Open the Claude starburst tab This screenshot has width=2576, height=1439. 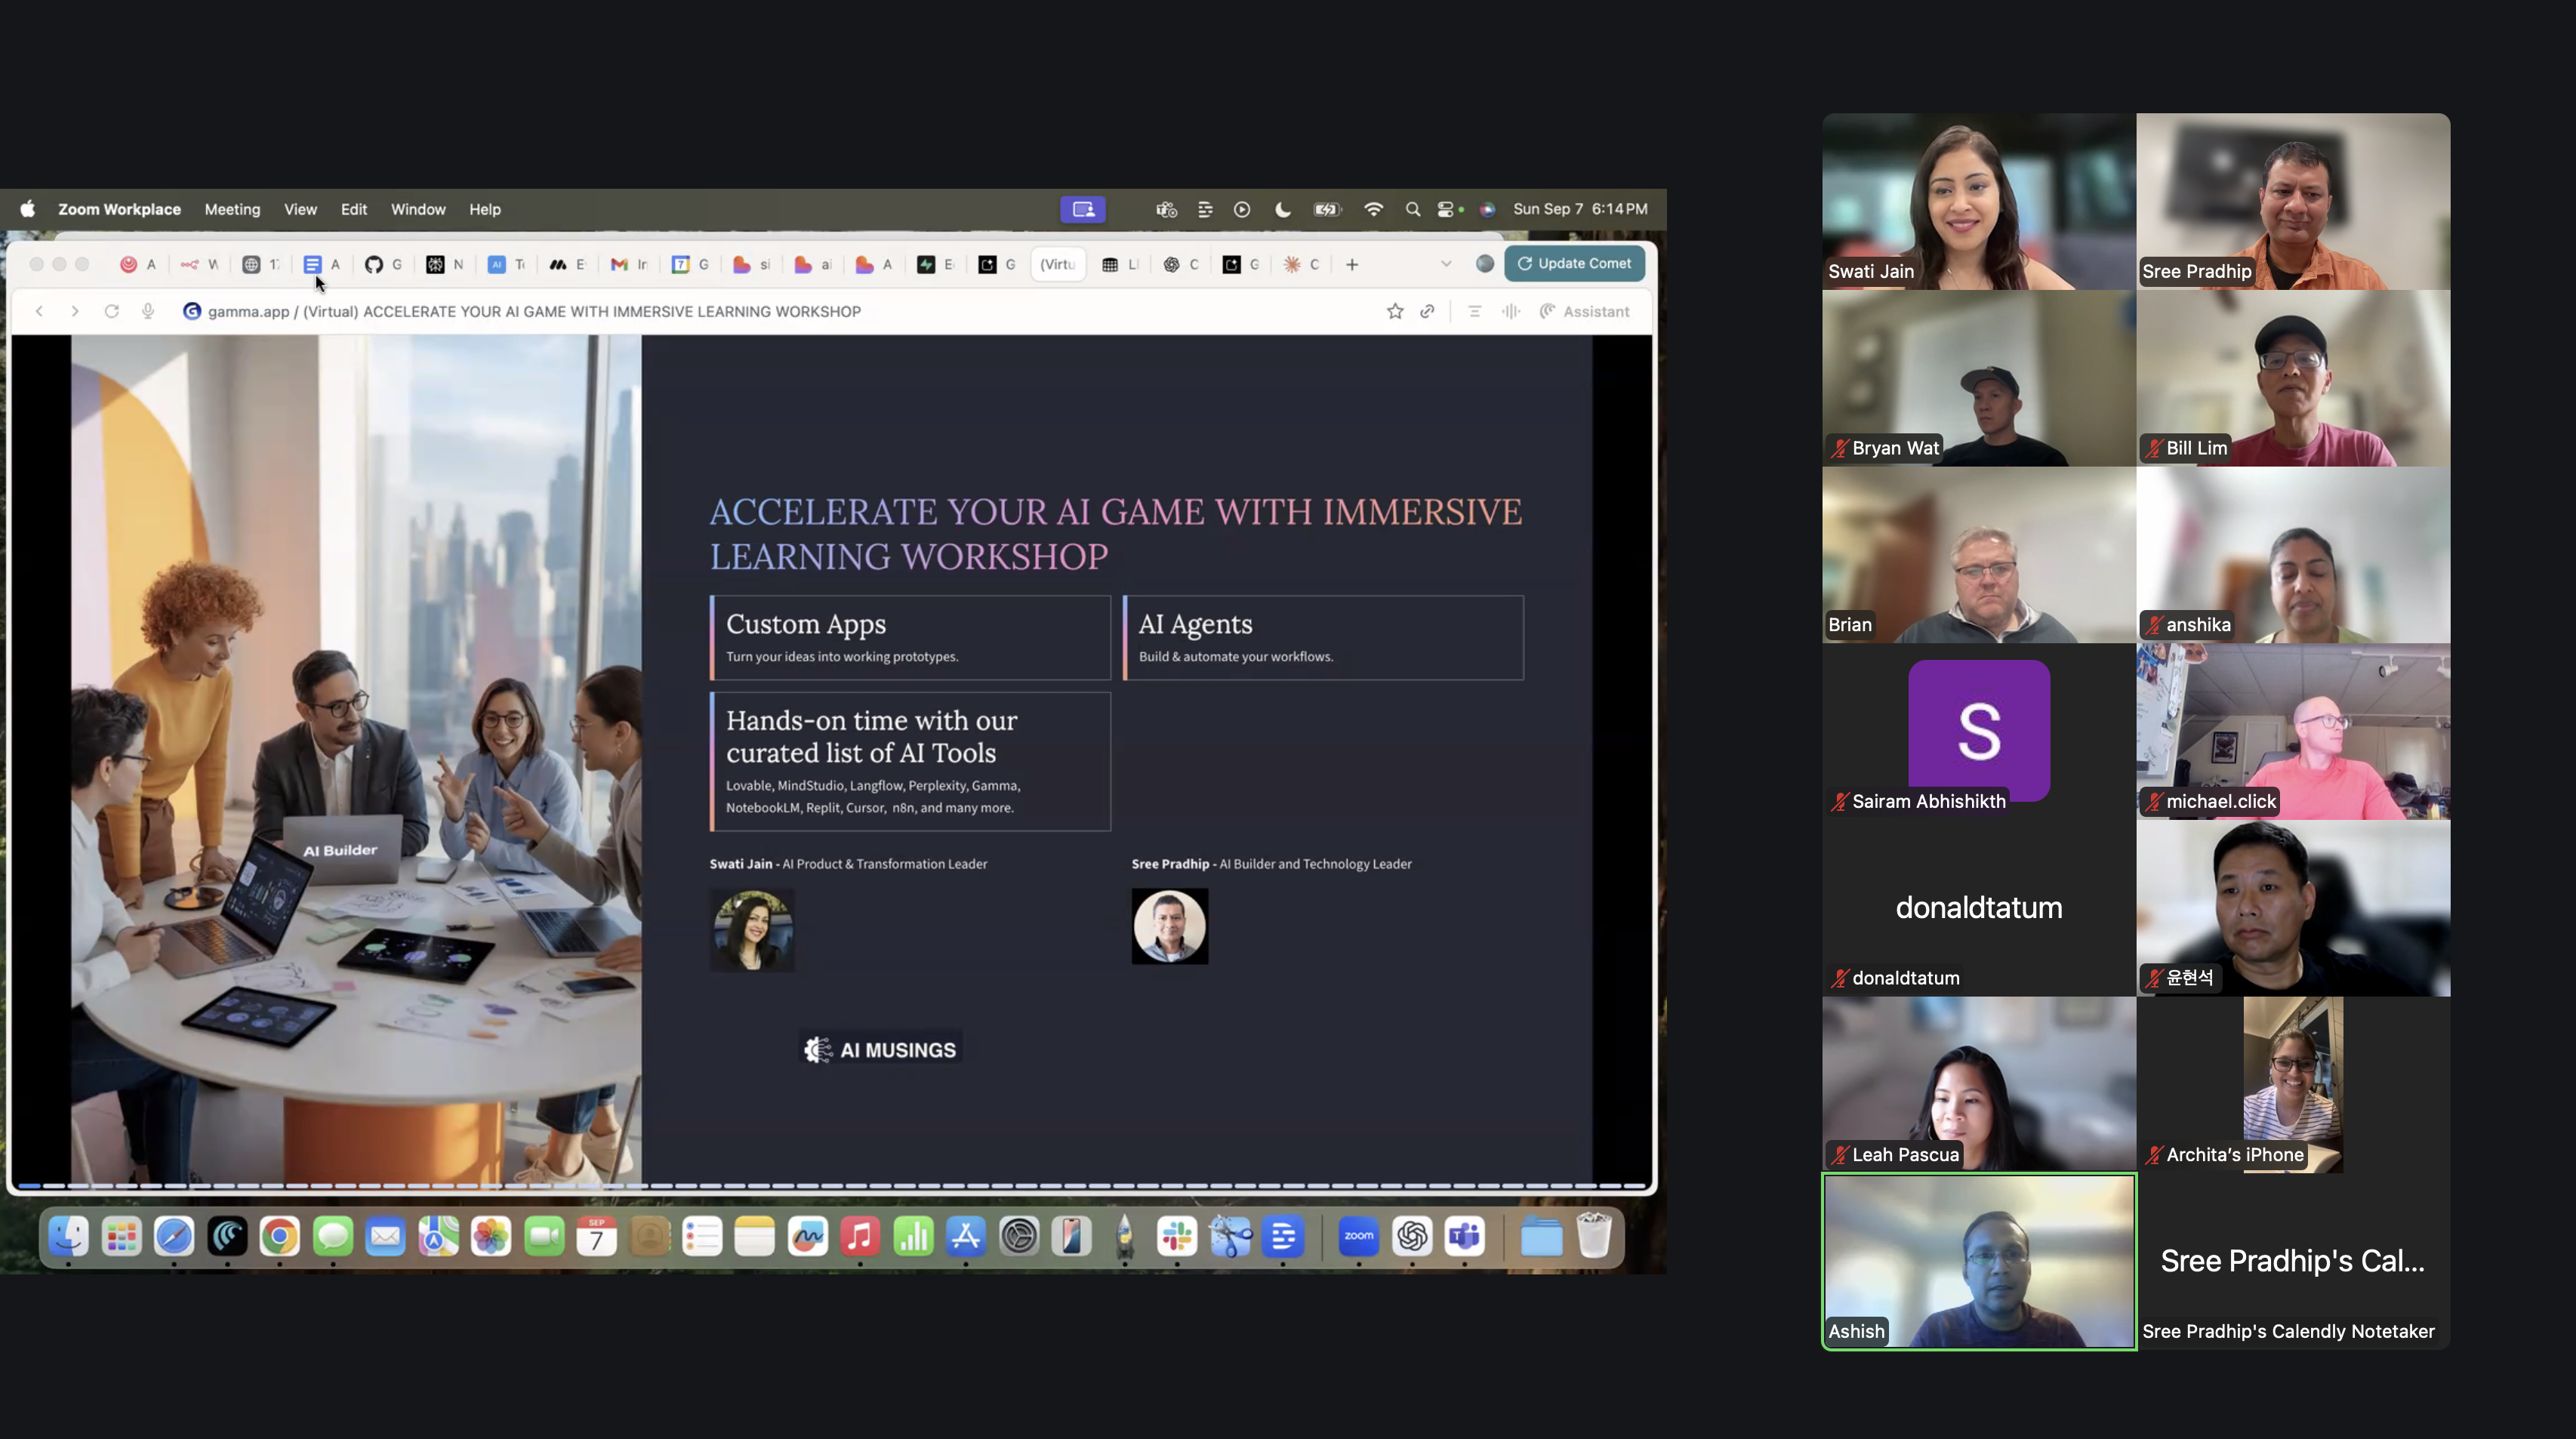pyautogui.click(x=1301, y=264)
